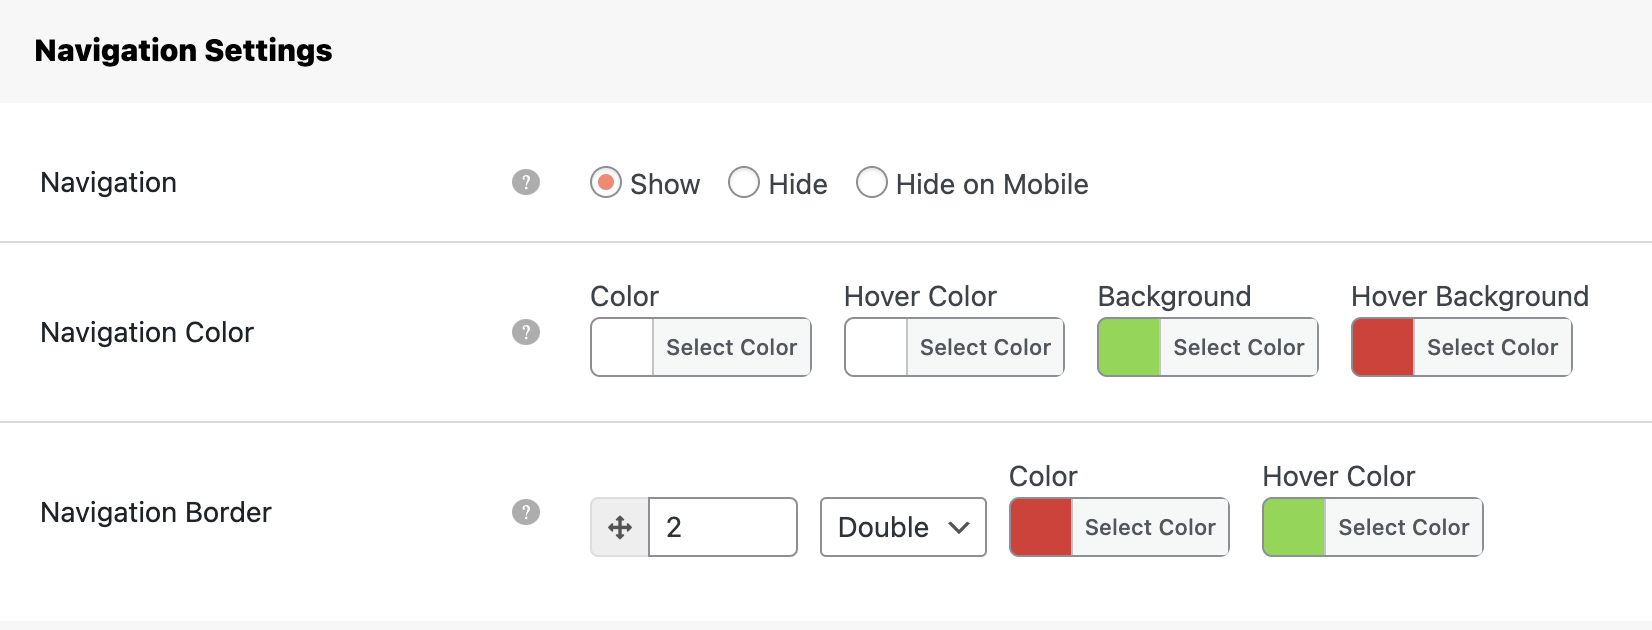This screenshot has width=1652, height=630.
Task: Click the green border Hover Color swatch
Action: click(x=1294, y=527)
